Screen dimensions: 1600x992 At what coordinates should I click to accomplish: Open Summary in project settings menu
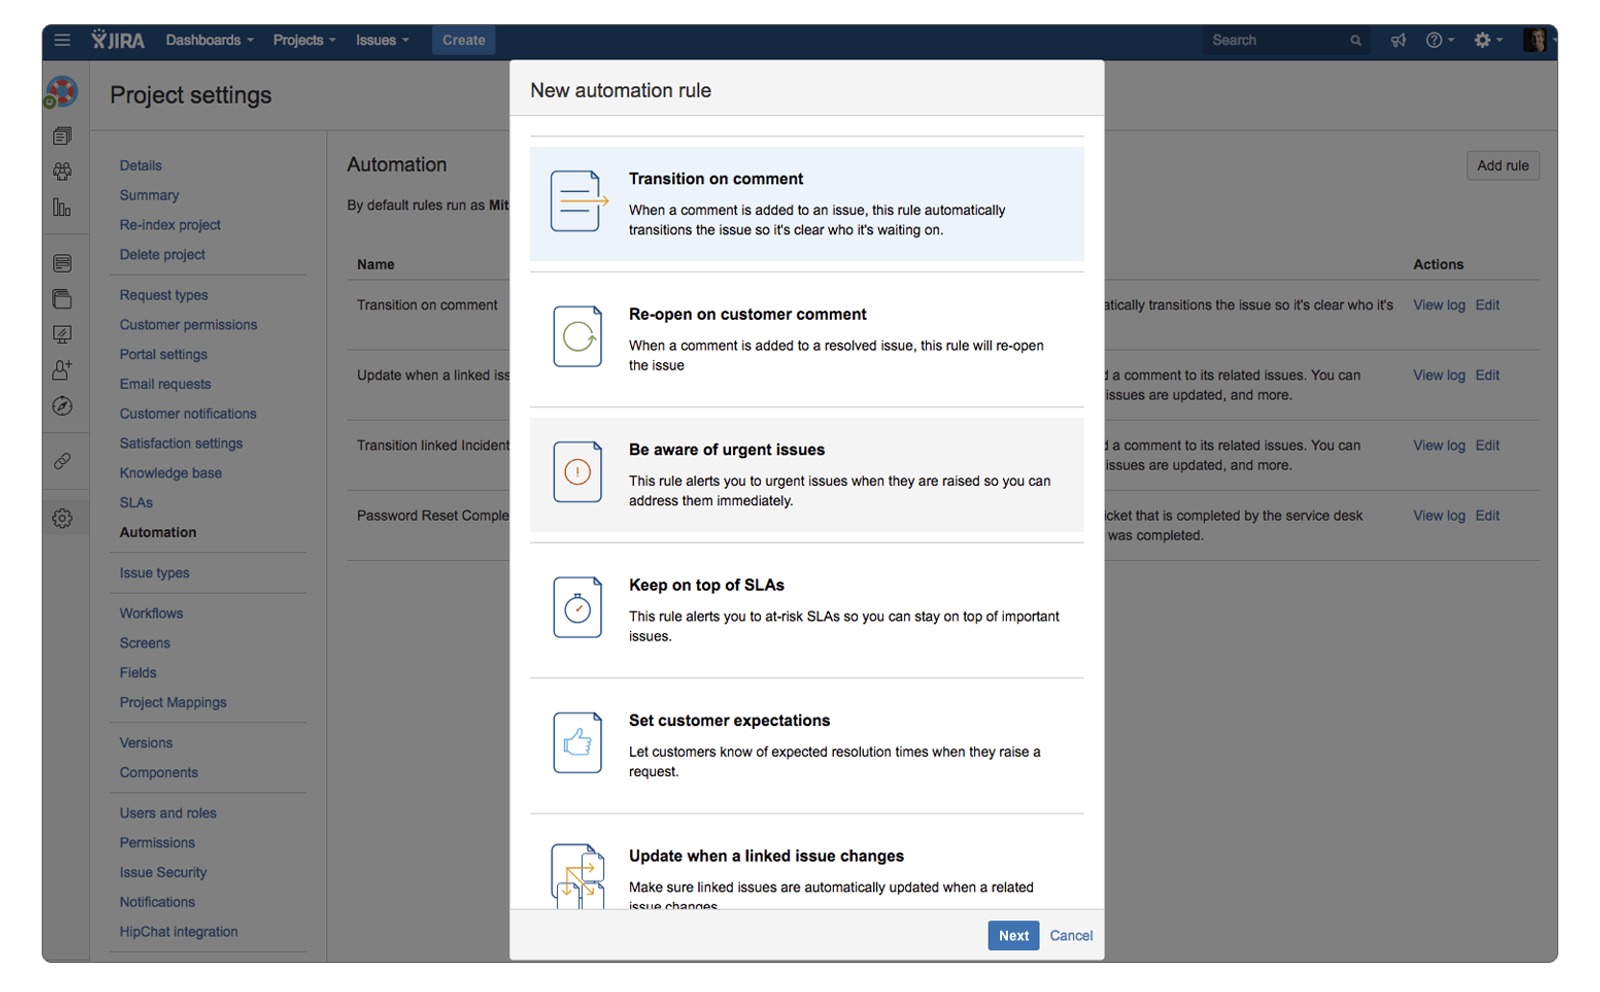click(150, 195)
